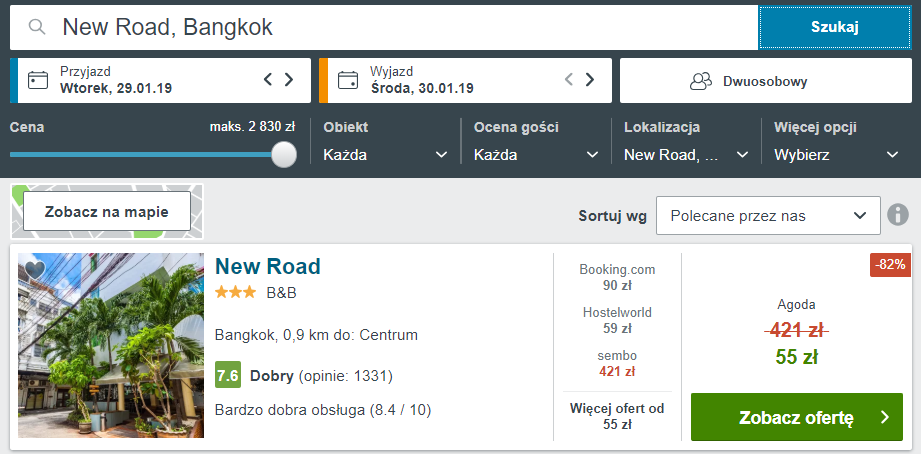Click the Zobacz ofertę button
This screenshot has height=454, width=921.
pos(796,417)
